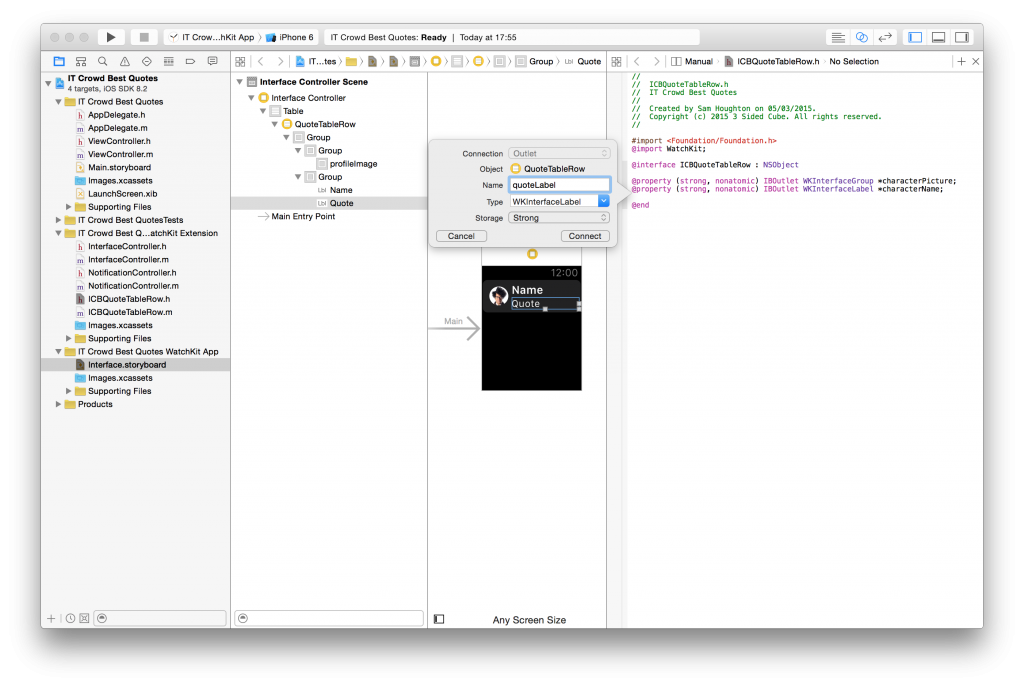Open the Symbol navigator

click(x=81, y=61)
